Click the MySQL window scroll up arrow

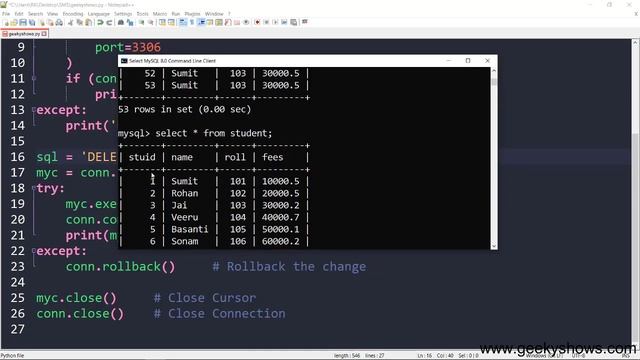(494, 71)
